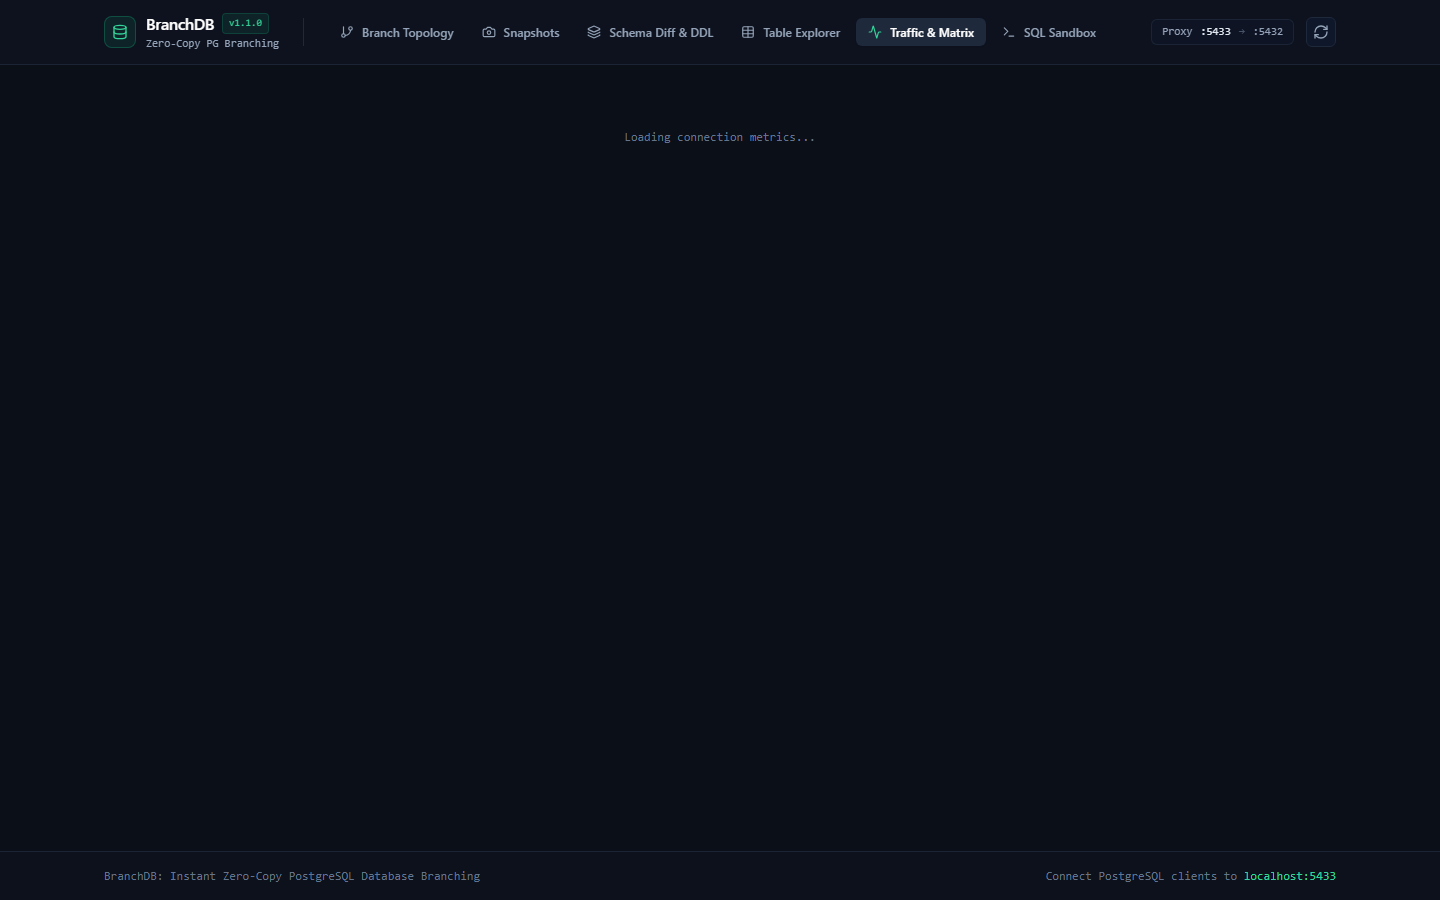Open the Schema Diff & DDL tab
This screenshot has width=1440, height=900.
tap(650, 32)
